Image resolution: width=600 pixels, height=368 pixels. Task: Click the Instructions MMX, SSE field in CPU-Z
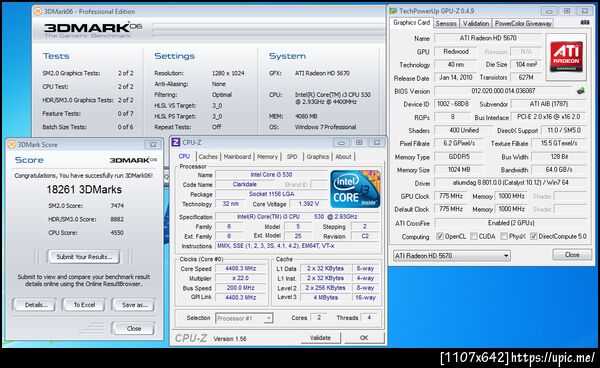click(x=298, y=246)
